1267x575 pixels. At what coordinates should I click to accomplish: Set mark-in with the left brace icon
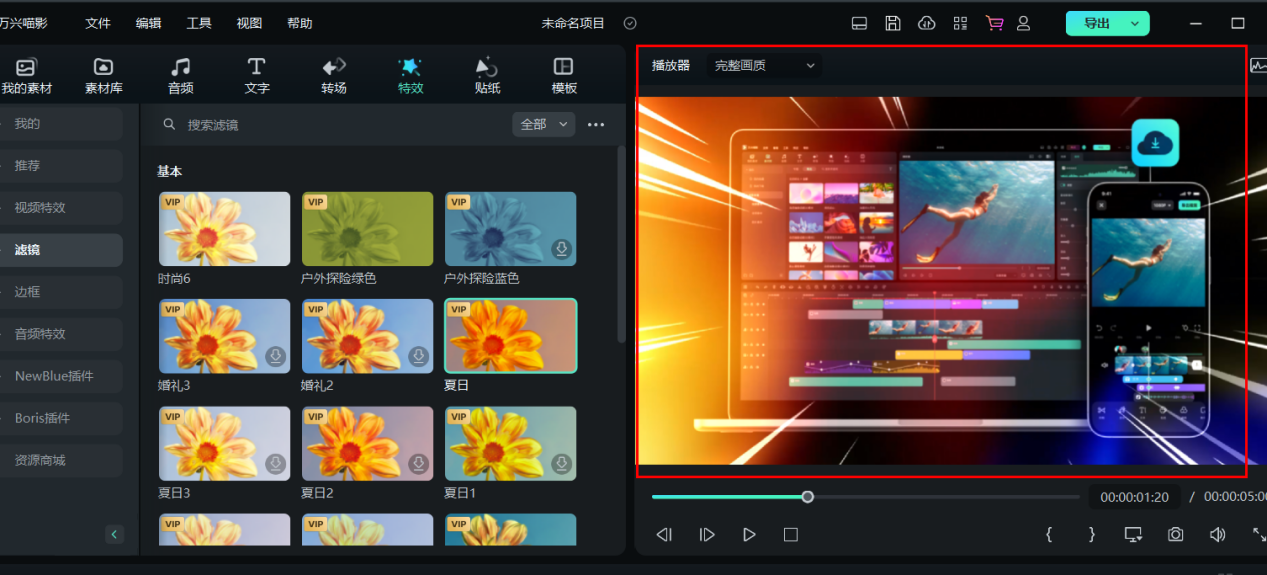[x=1049, y=535]
